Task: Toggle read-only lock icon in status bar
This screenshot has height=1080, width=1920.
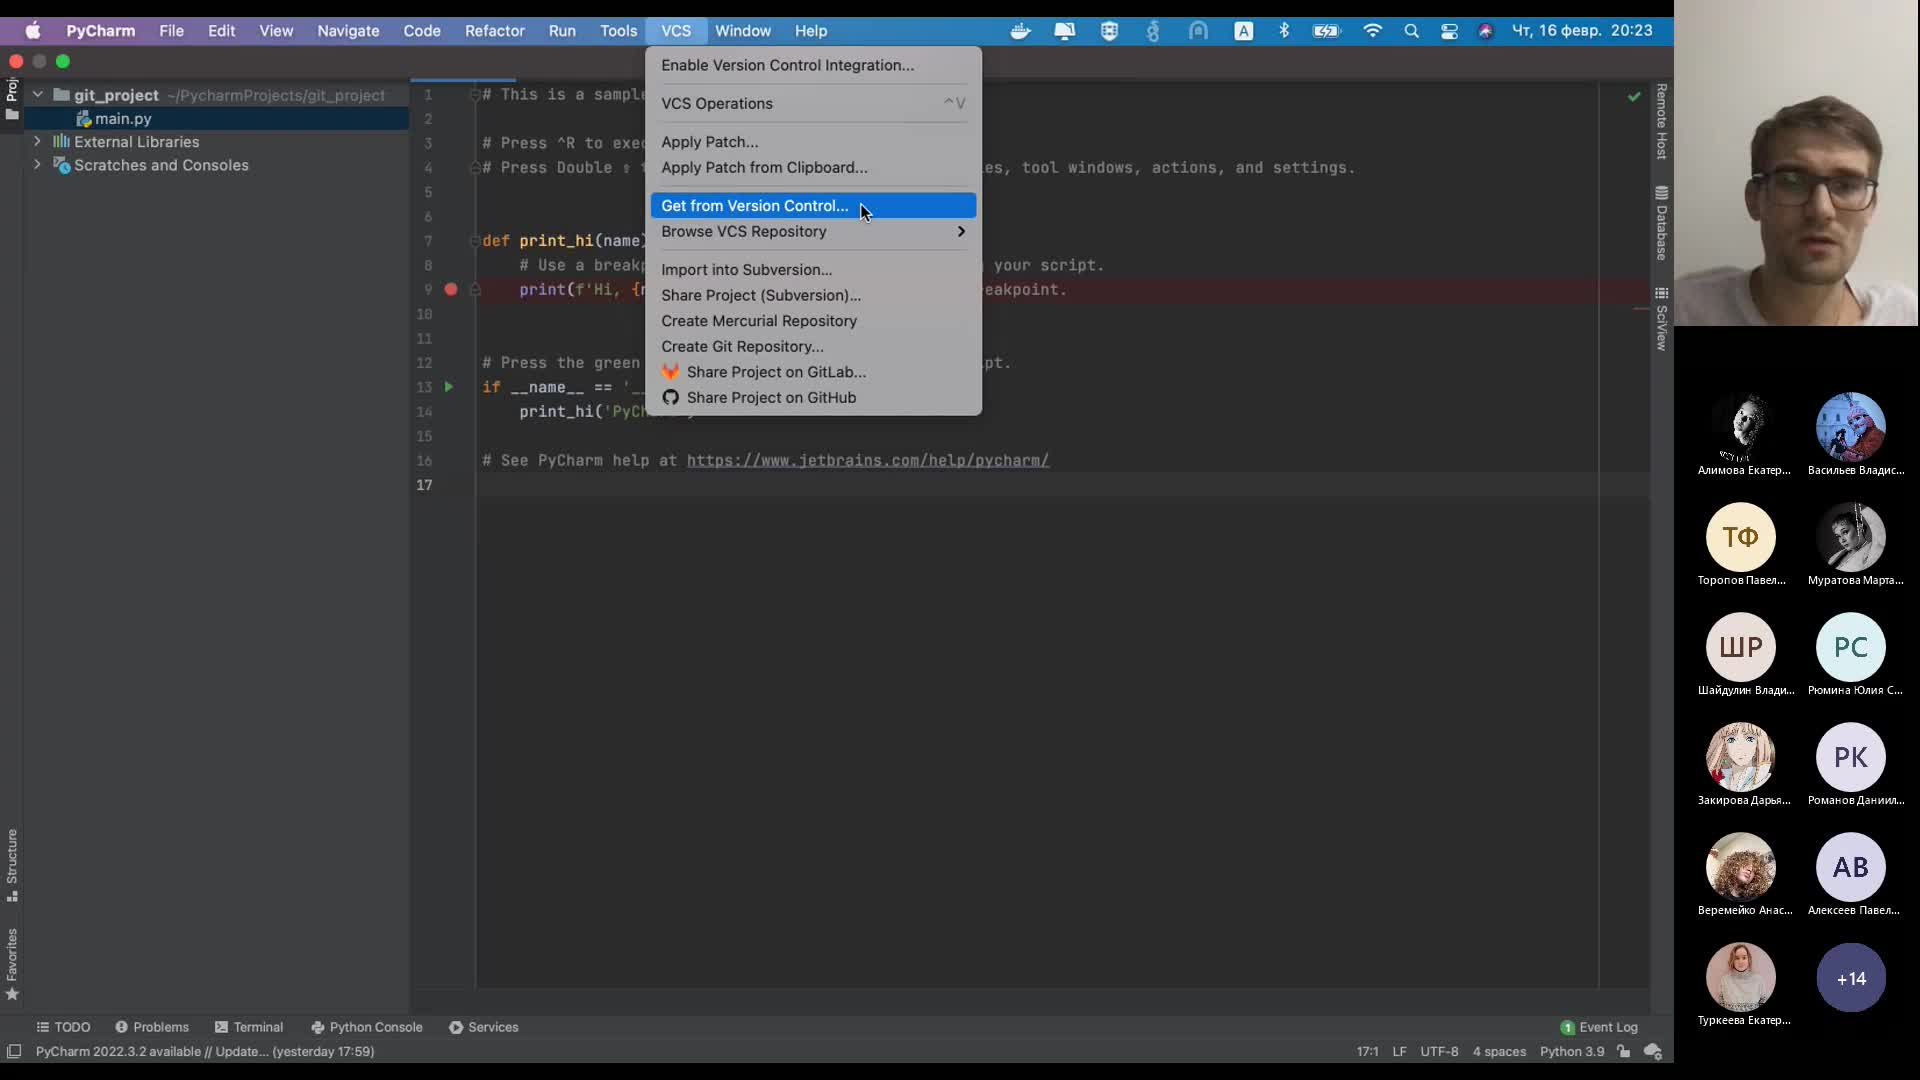Action: [x=1624, y=1052]
